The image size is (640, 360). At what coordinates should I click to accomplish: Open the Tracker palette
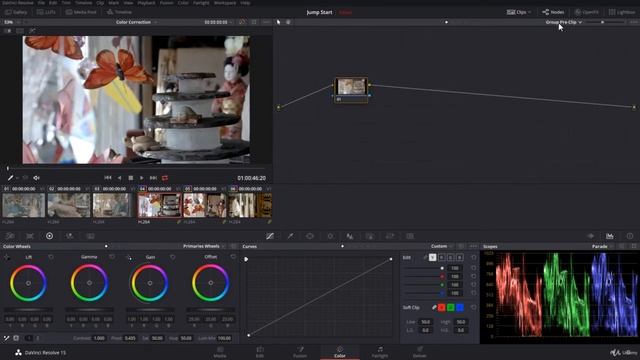pos(330,236)
